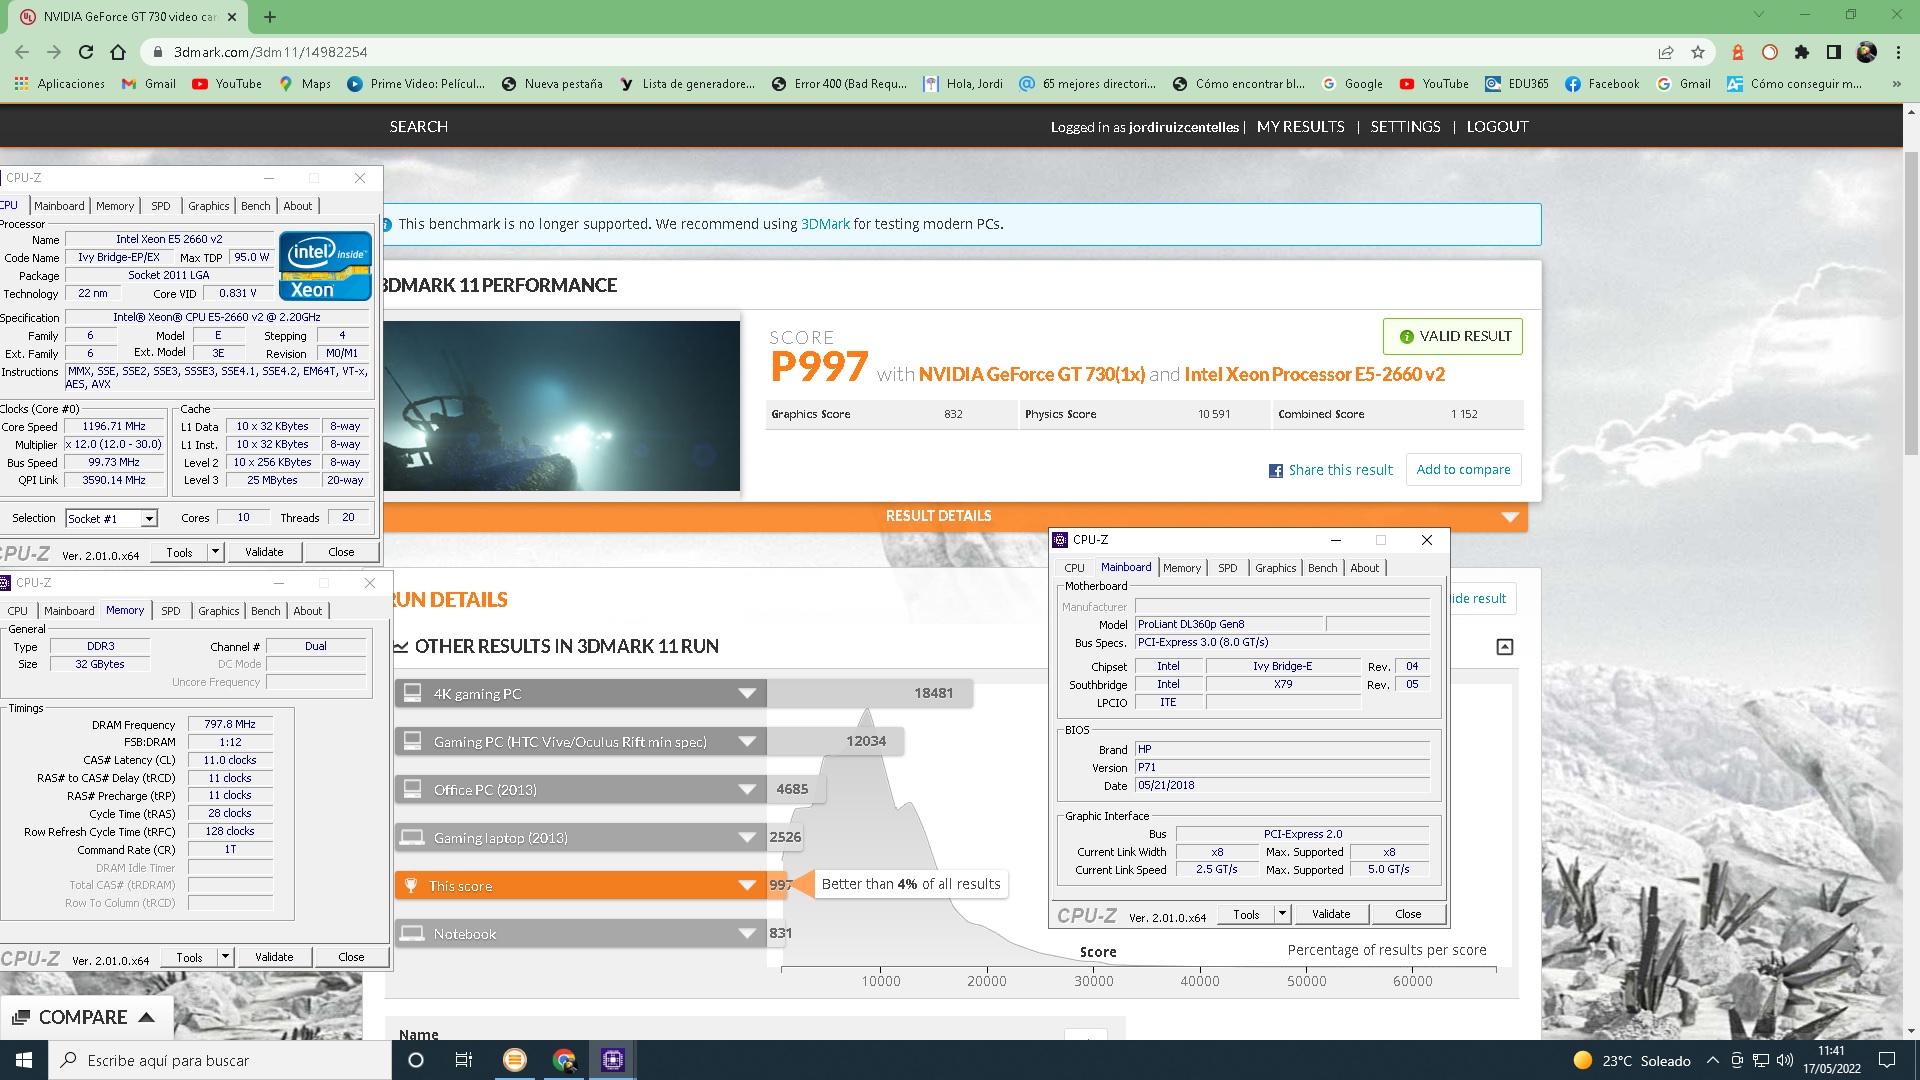Open Memory tab in CPU-Z mainboard window
1920x1080 pixels.
(1182, 568)
